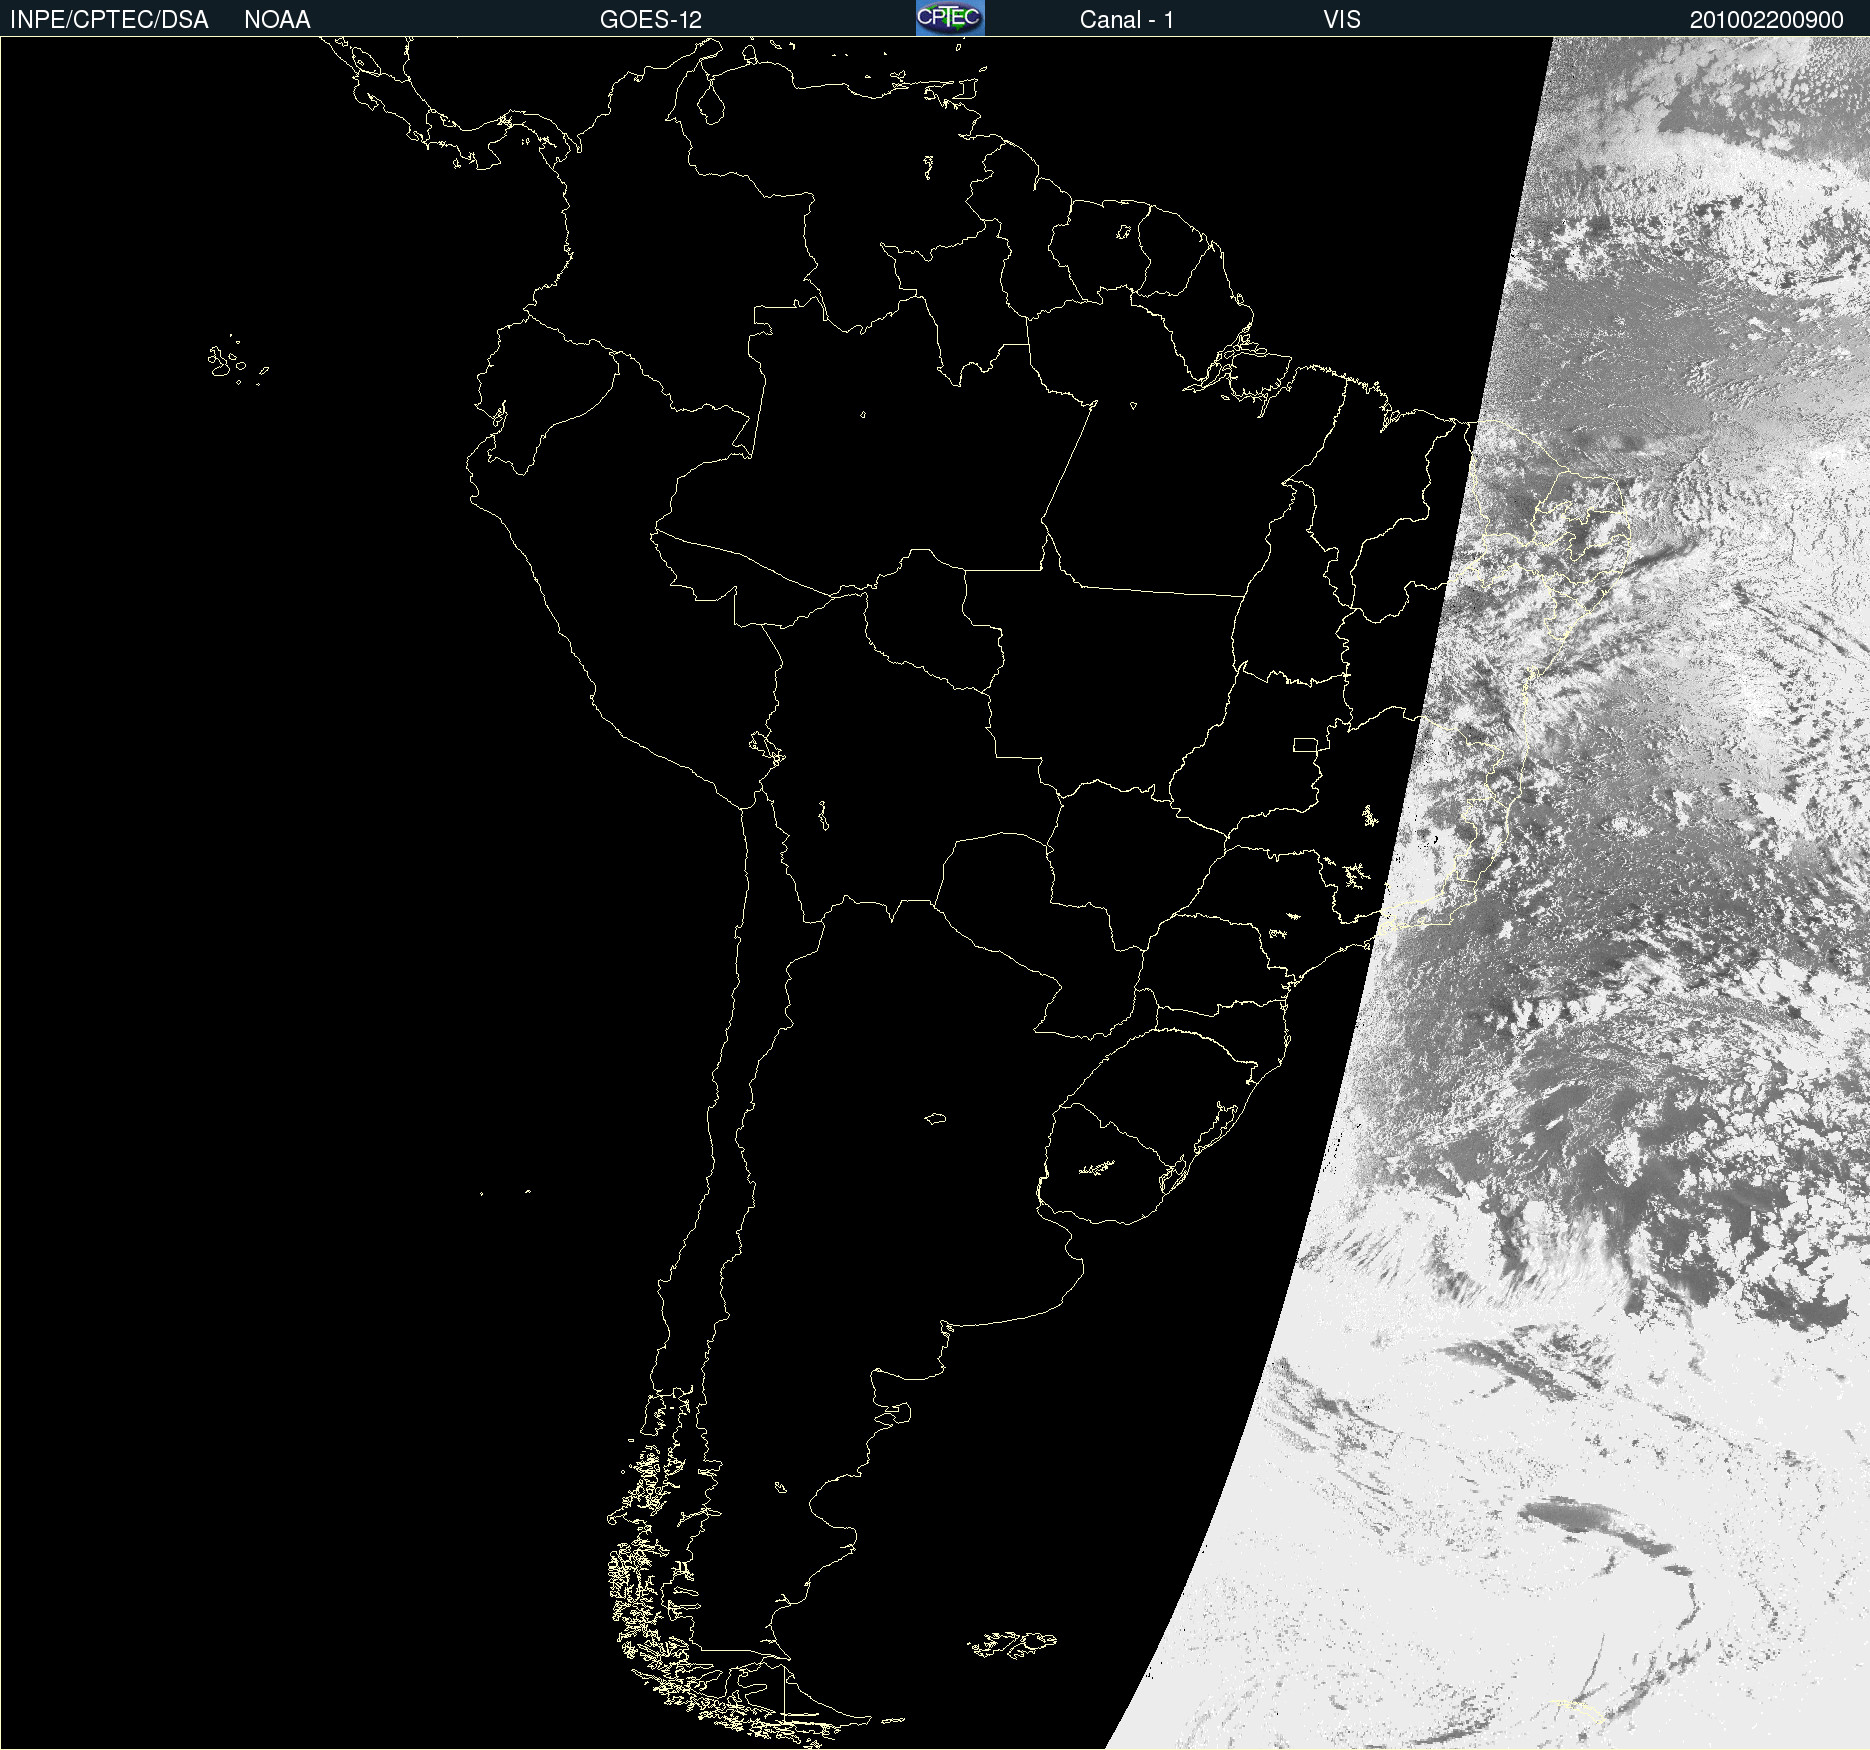This screenshot has width=1870, height=1750.
Task: Select the 201002200900 timestamp
Action: tap(1766, 20)
